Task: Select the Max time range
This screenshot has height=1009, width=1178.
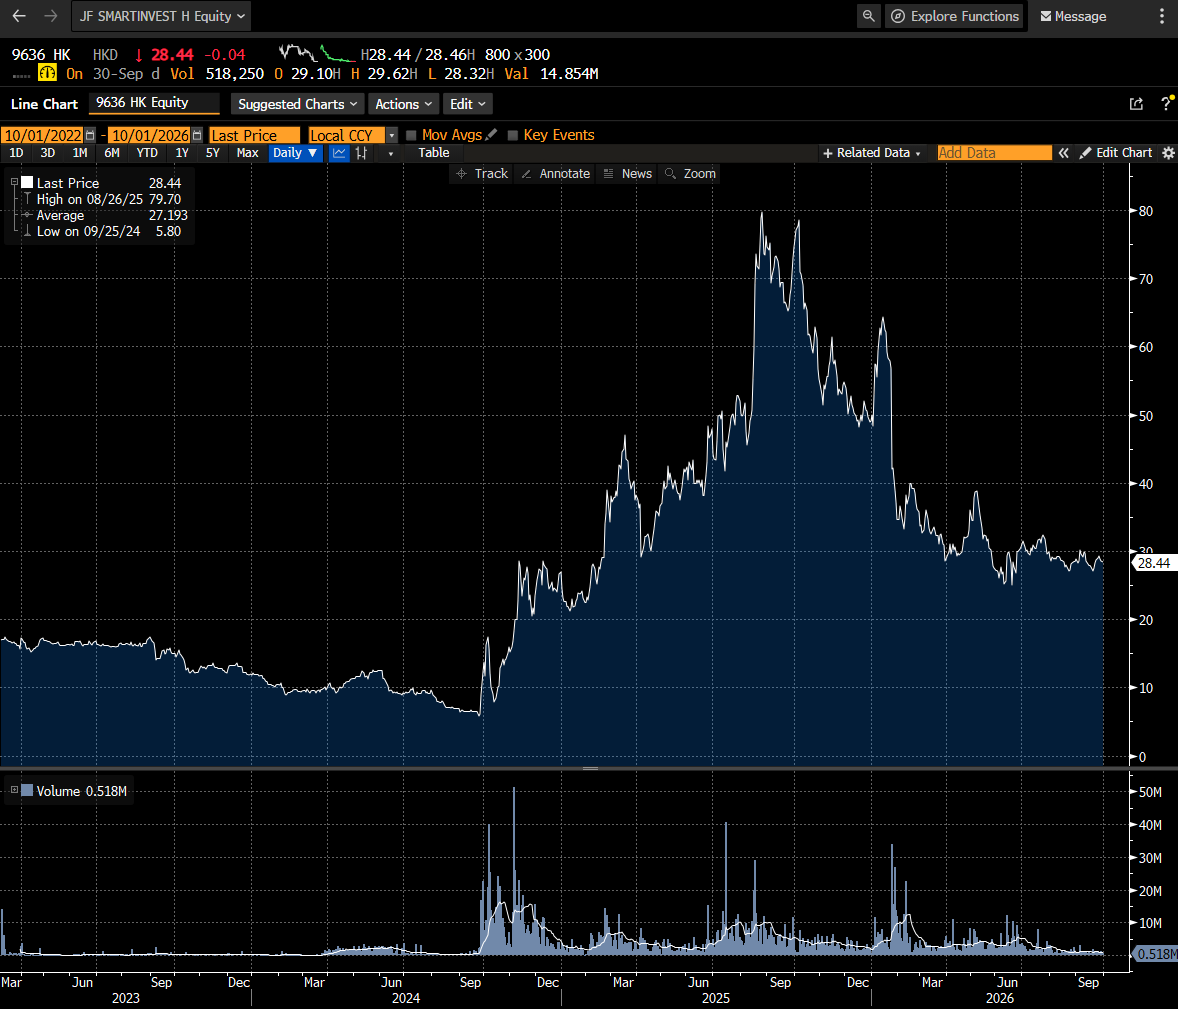Action: (247, 153)
